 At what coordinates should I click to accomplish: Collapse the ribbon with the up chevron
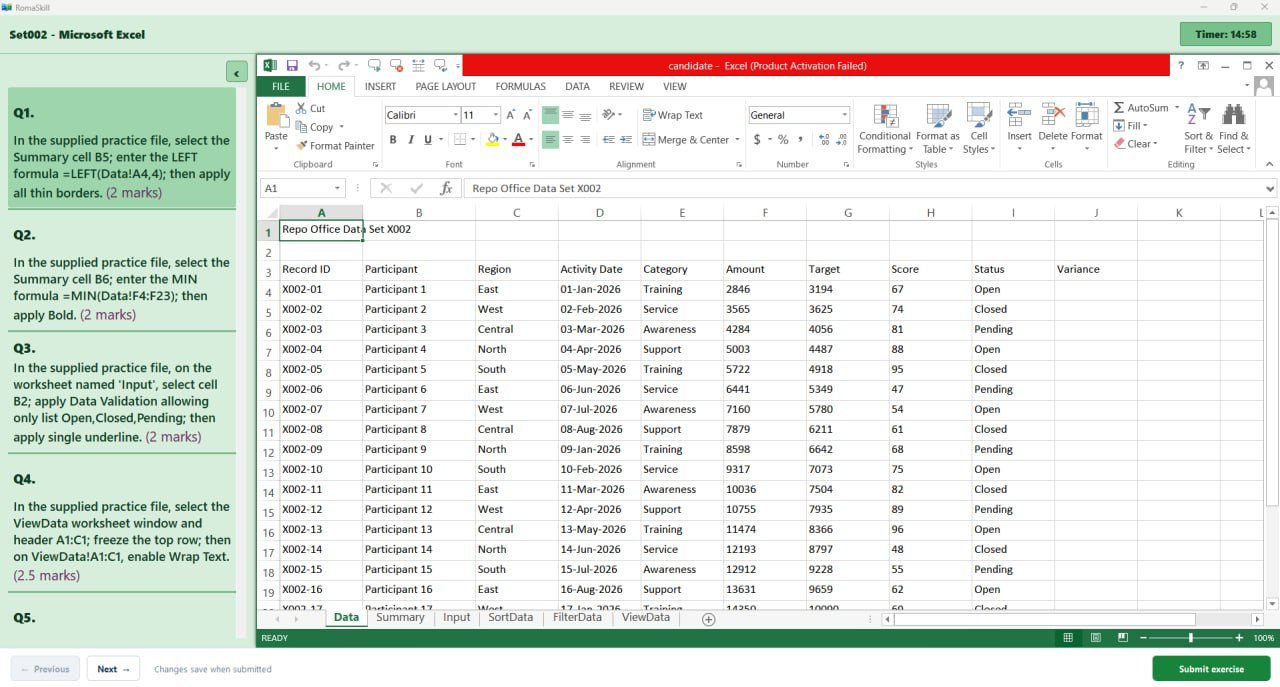pyautogui.click(x=1270, y=164)
